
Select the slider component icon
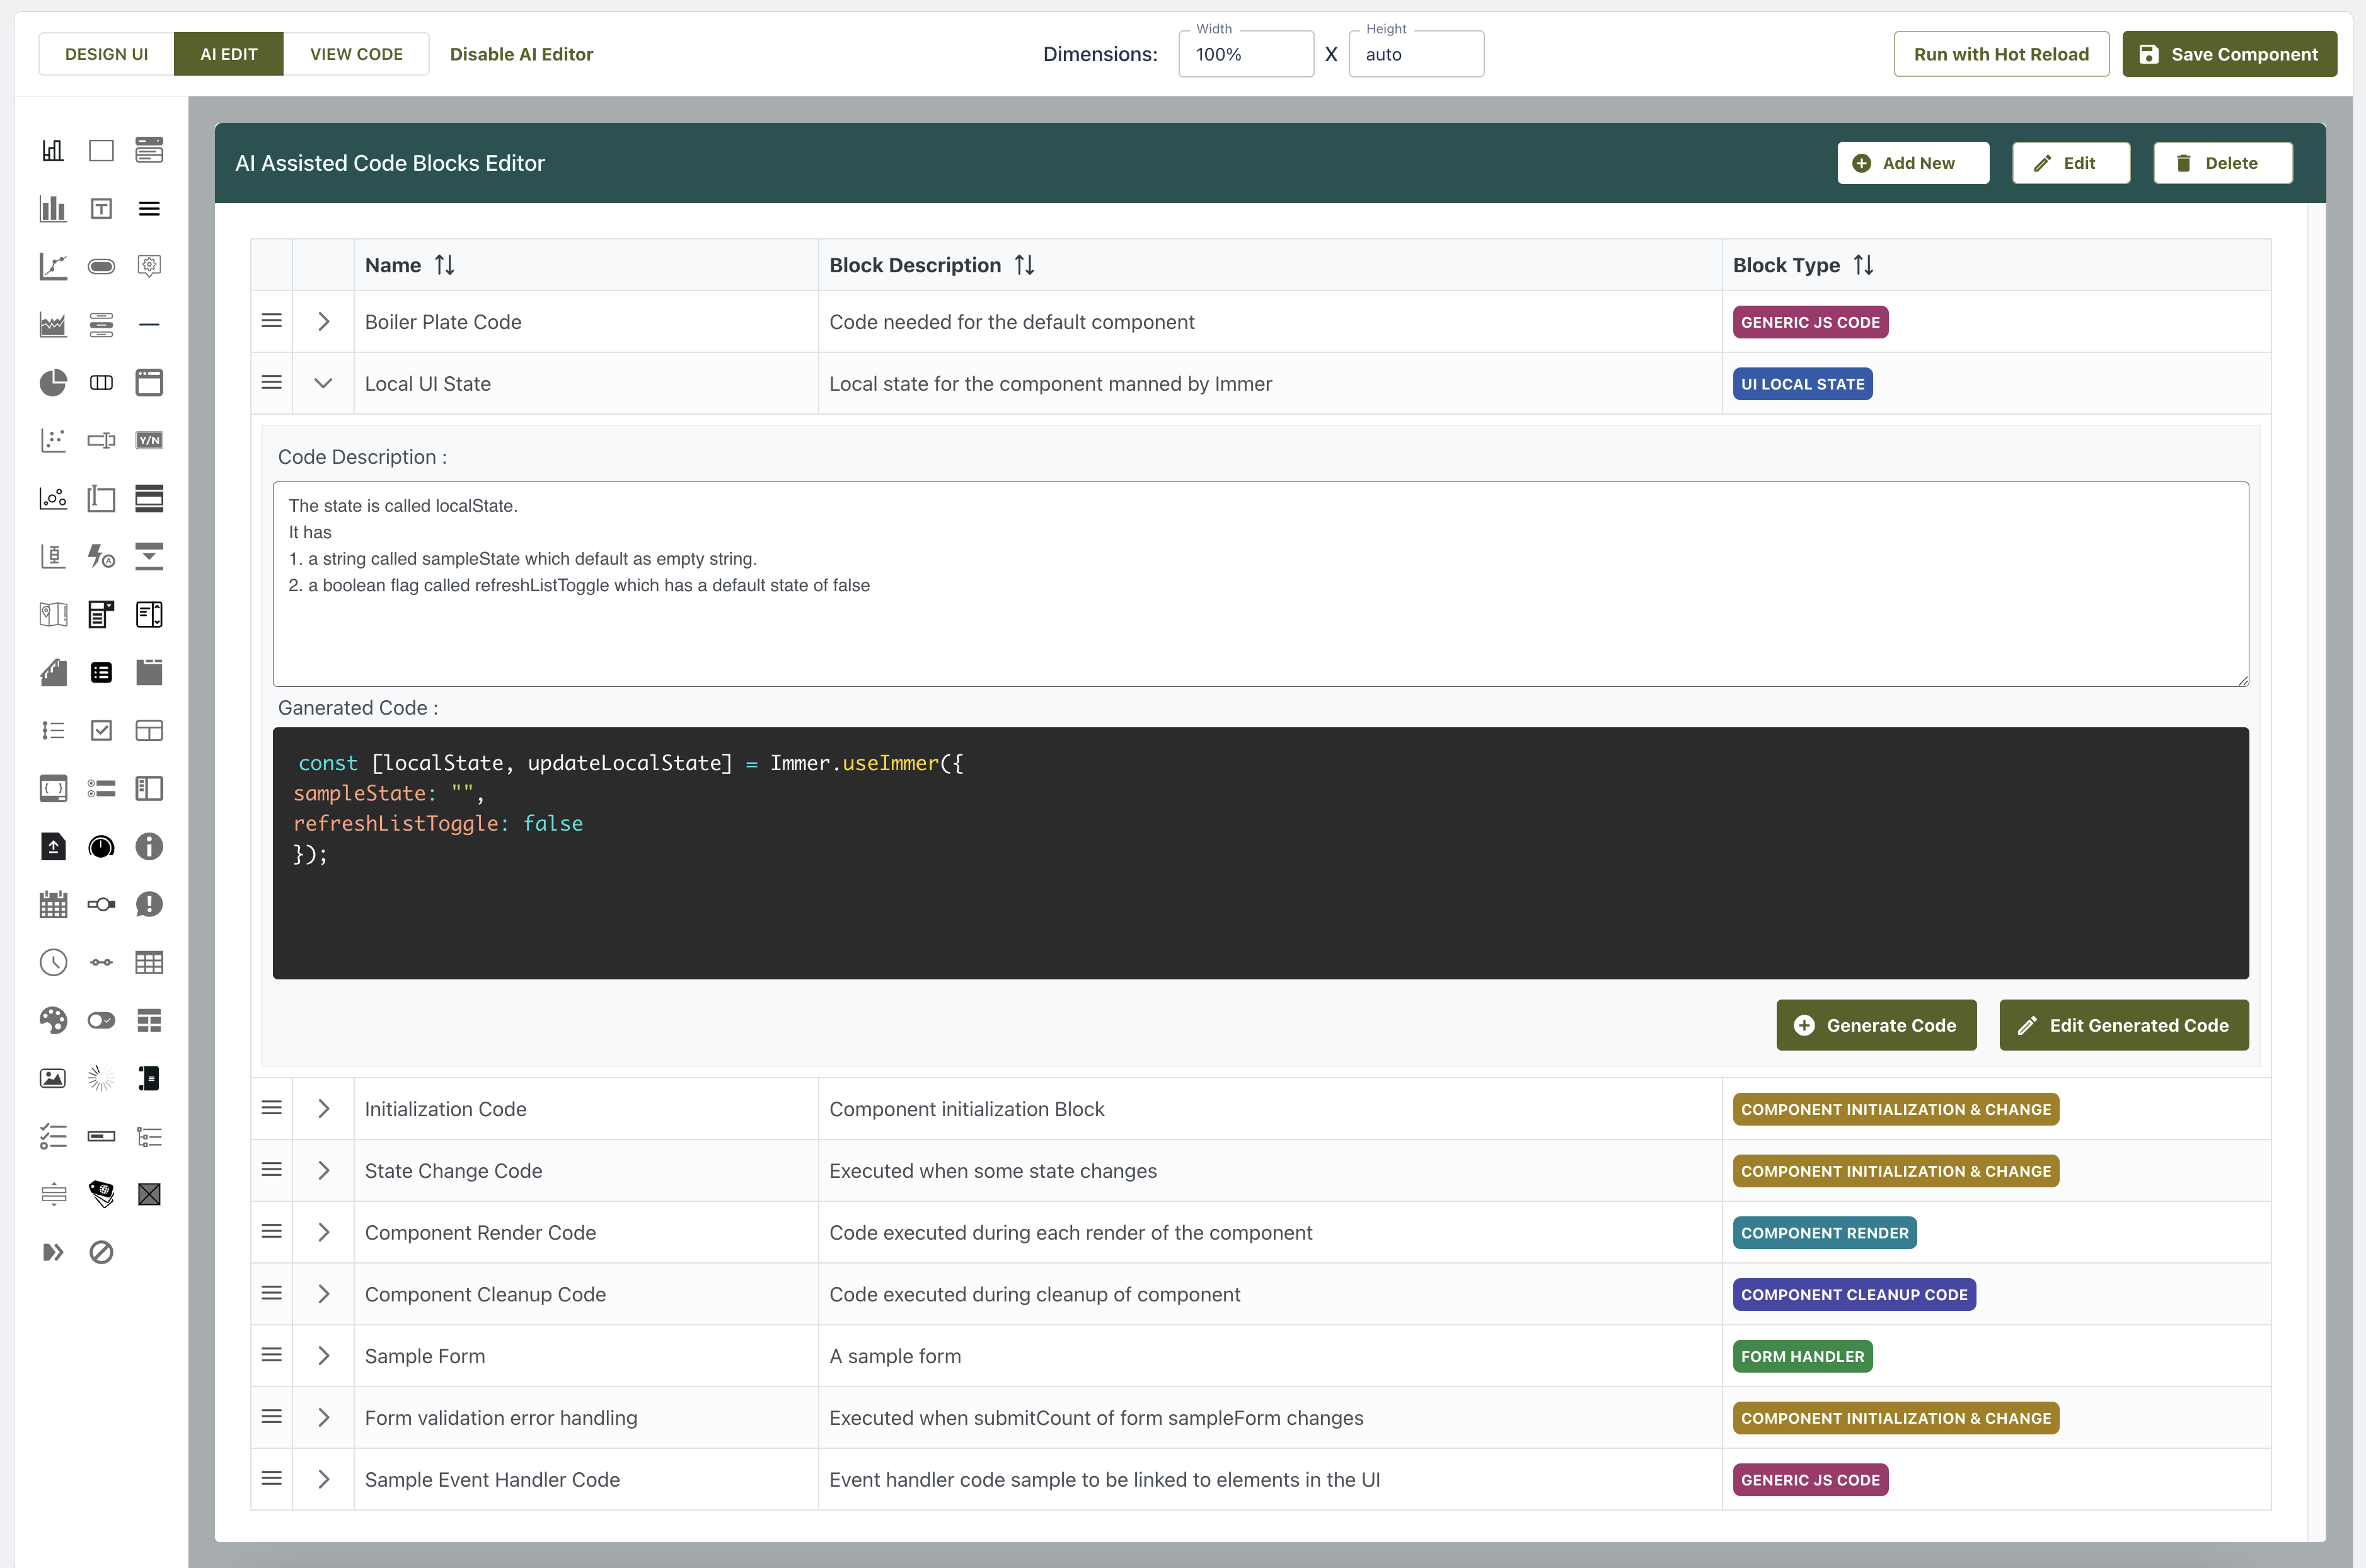click(101, 904)
